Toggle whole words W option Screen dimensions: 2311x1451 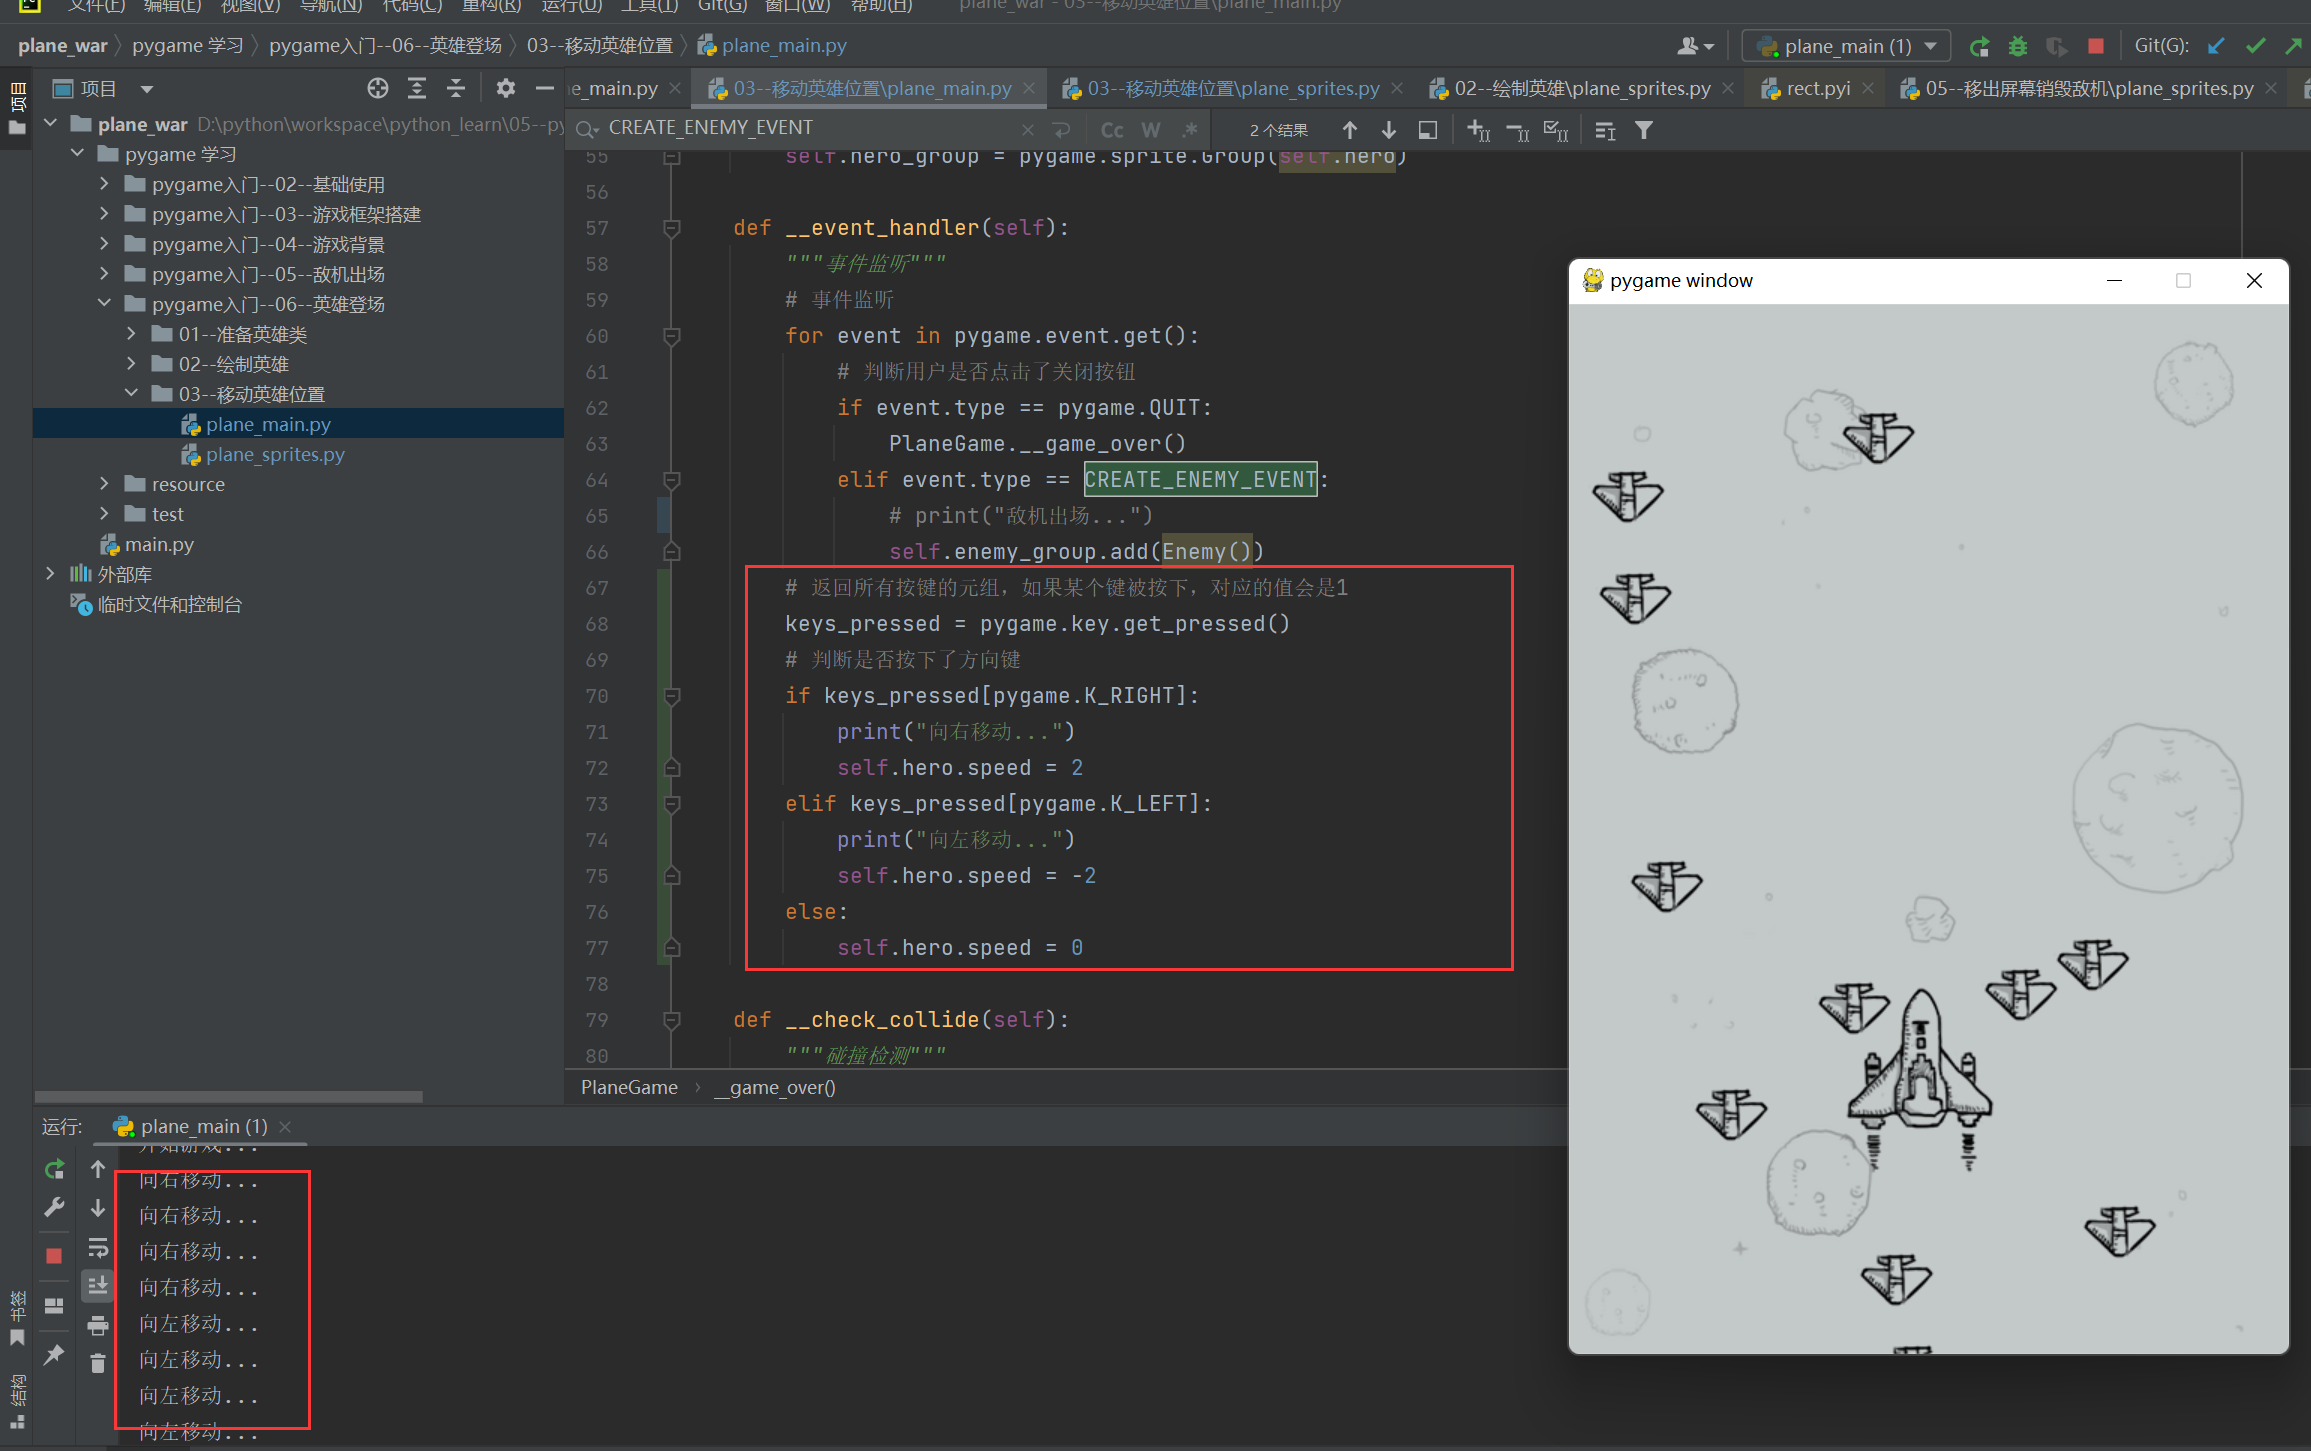(1151, 130)
